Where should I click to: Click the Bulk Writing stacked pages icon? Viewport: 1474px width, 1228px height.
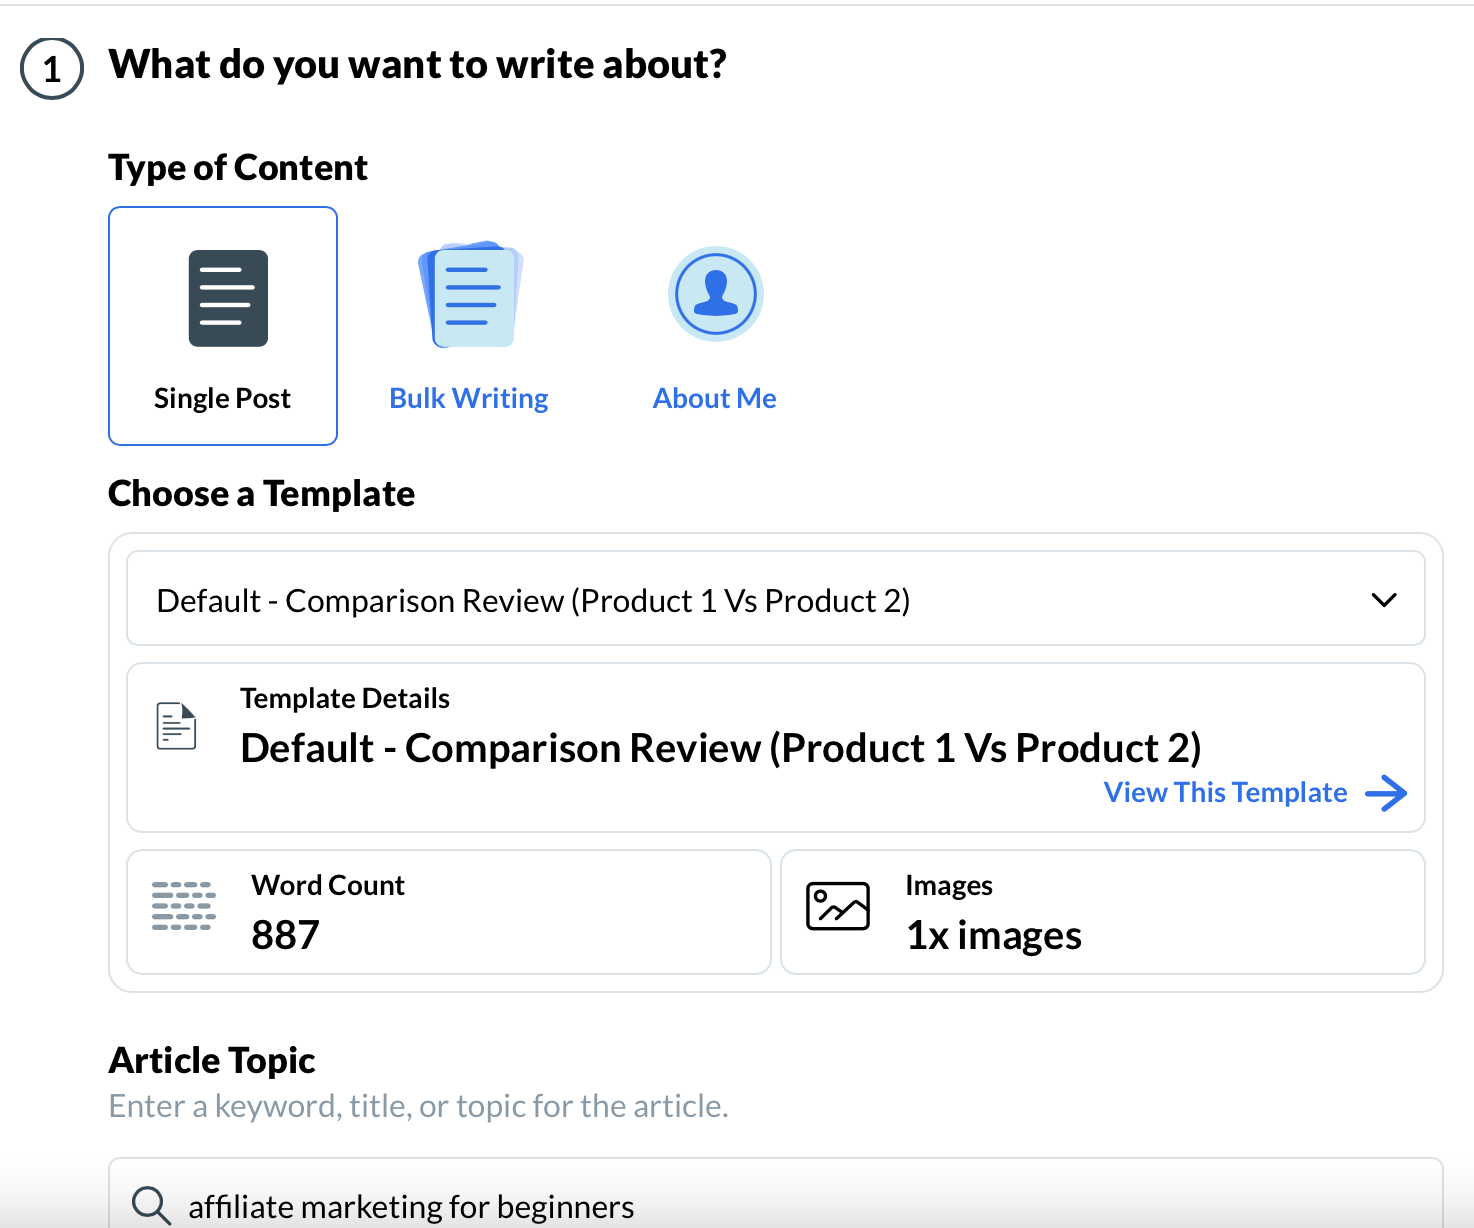[470, 294]
